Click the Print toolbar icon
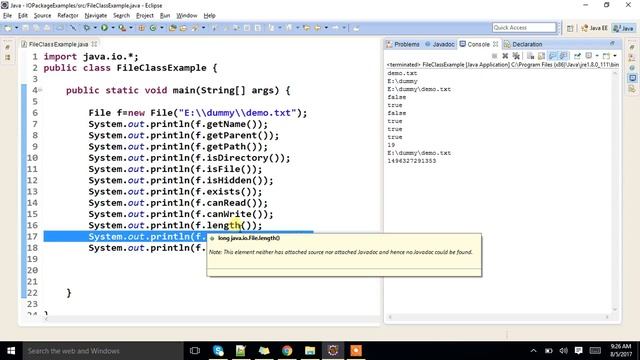Screen dimensions: 640x360 pyautogui.click(x=47, y=28)
